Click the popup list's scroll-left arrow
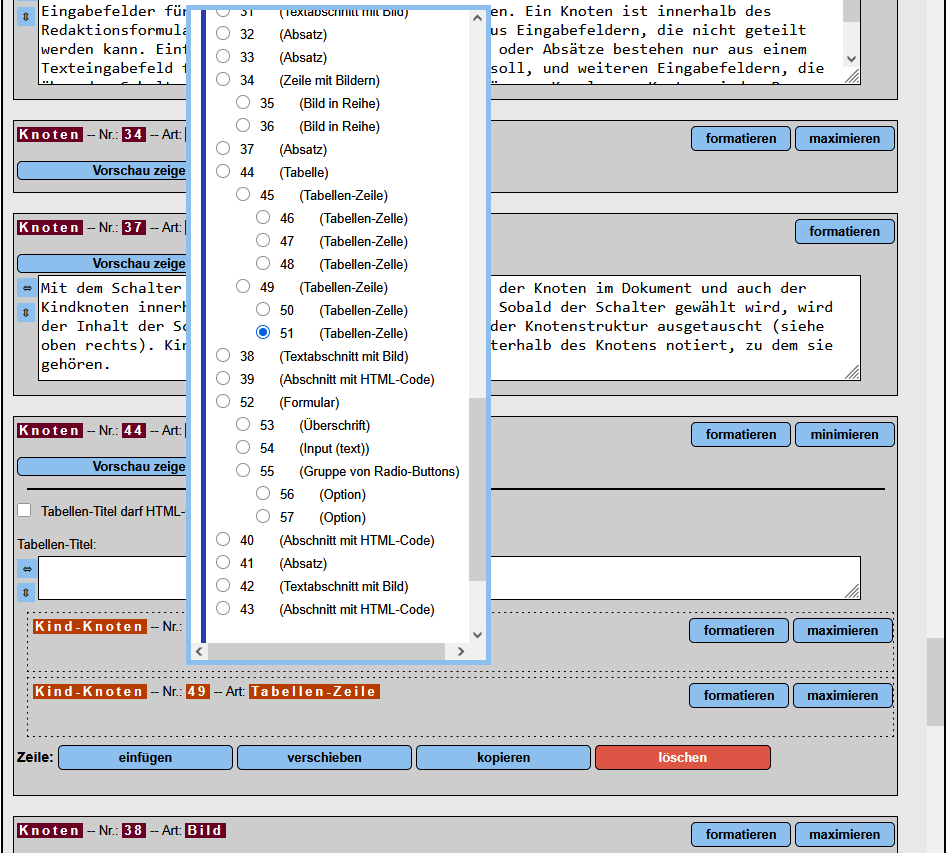This screenshot has width=946, height=853. 198,652
